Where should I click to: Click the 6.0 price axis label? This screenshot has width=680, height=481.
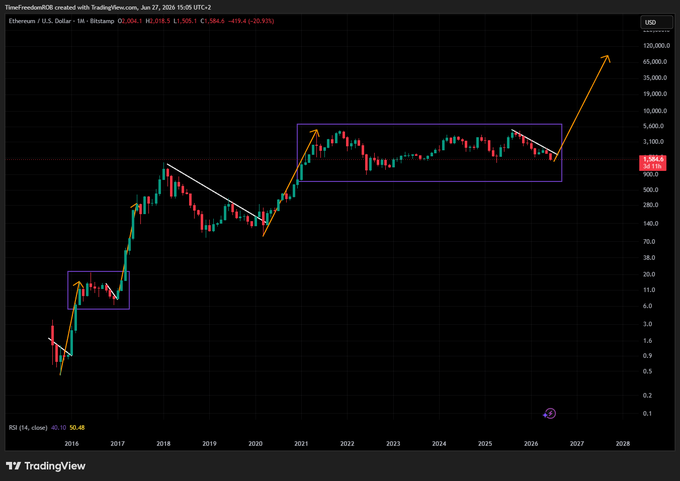coord(647,306)
